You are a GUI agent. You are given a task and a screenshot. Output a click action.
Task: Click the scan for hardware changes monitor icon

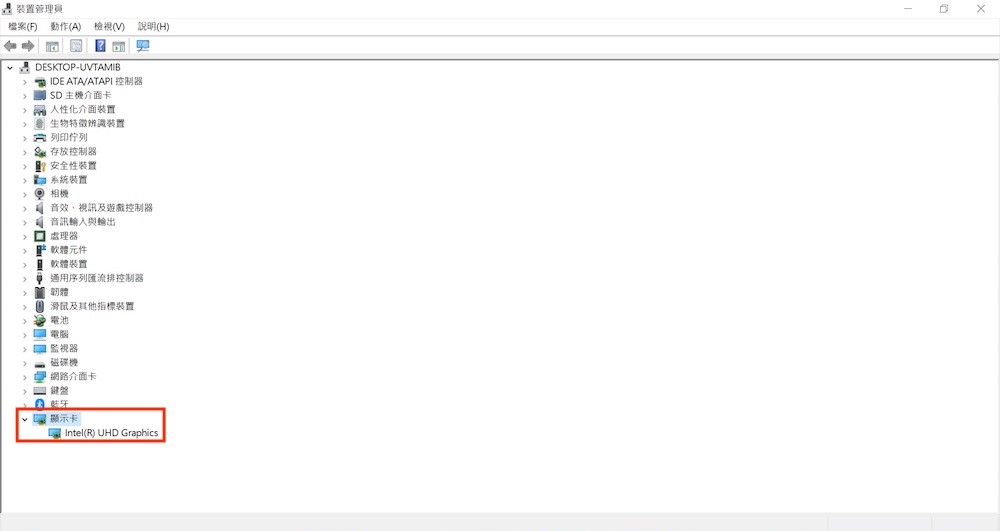tap(143, 46)
